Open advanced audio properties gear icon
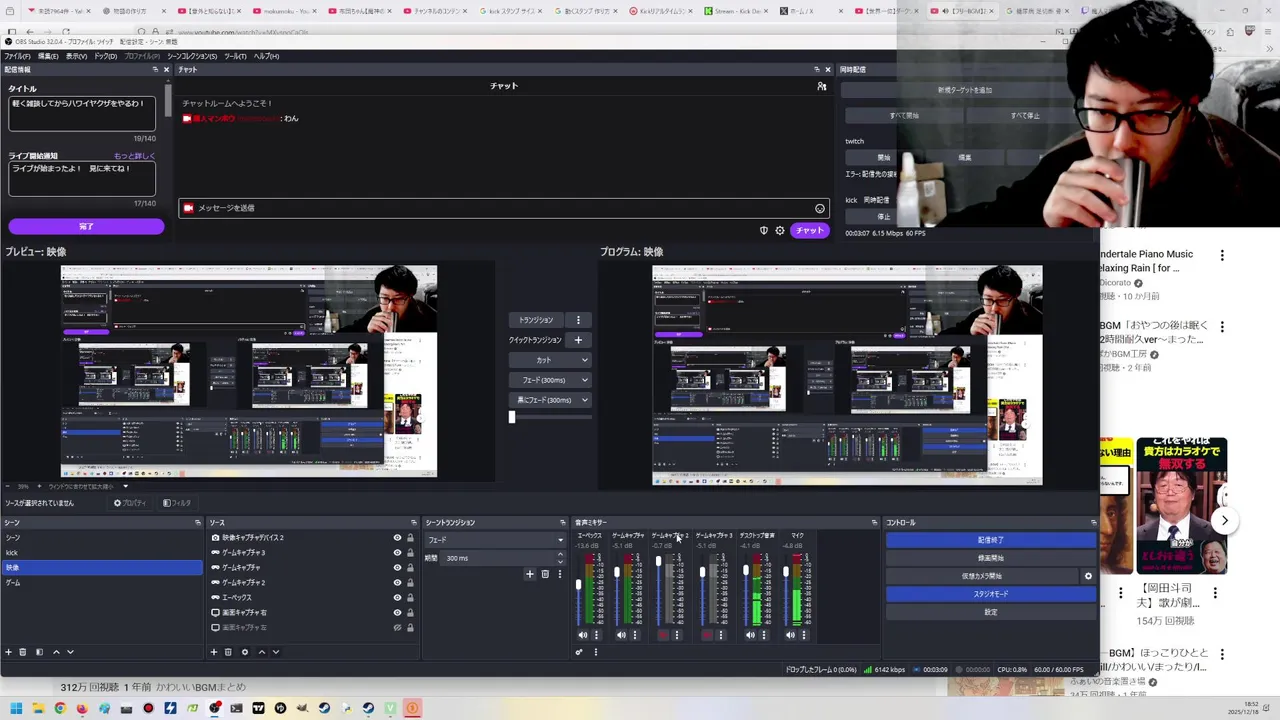Screen dimensions: 1280x720 click(578, 652)
